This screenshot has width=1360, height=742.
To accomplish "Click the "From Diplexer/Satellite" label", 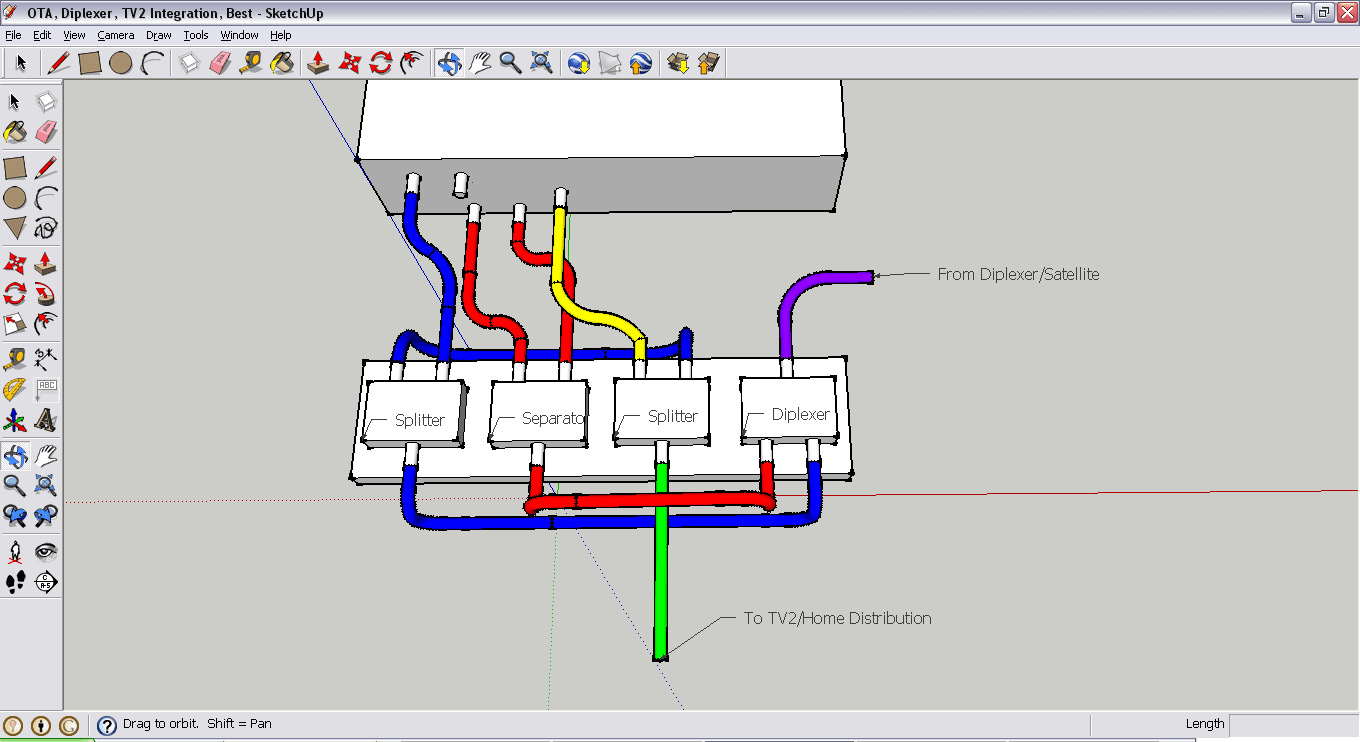I will (x=1018, y=274).
